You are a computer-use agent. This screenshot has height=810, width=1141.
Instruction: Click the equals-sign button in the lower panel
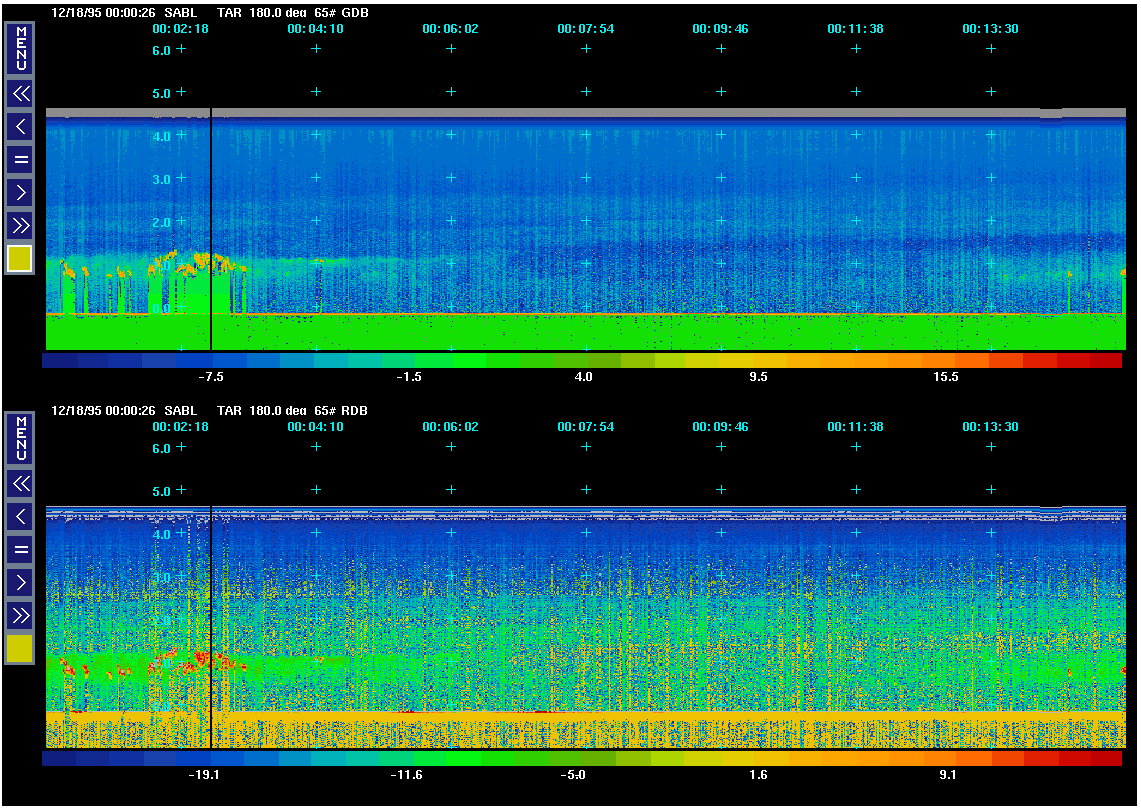point(20,549)
